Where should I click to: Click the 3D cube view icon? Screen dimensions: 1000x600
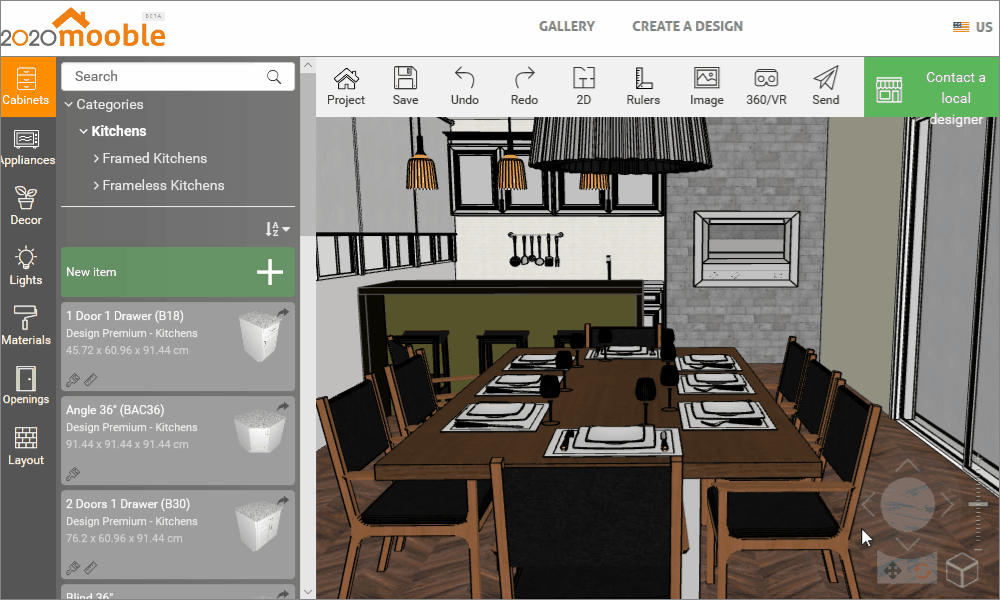pos(962,569)
